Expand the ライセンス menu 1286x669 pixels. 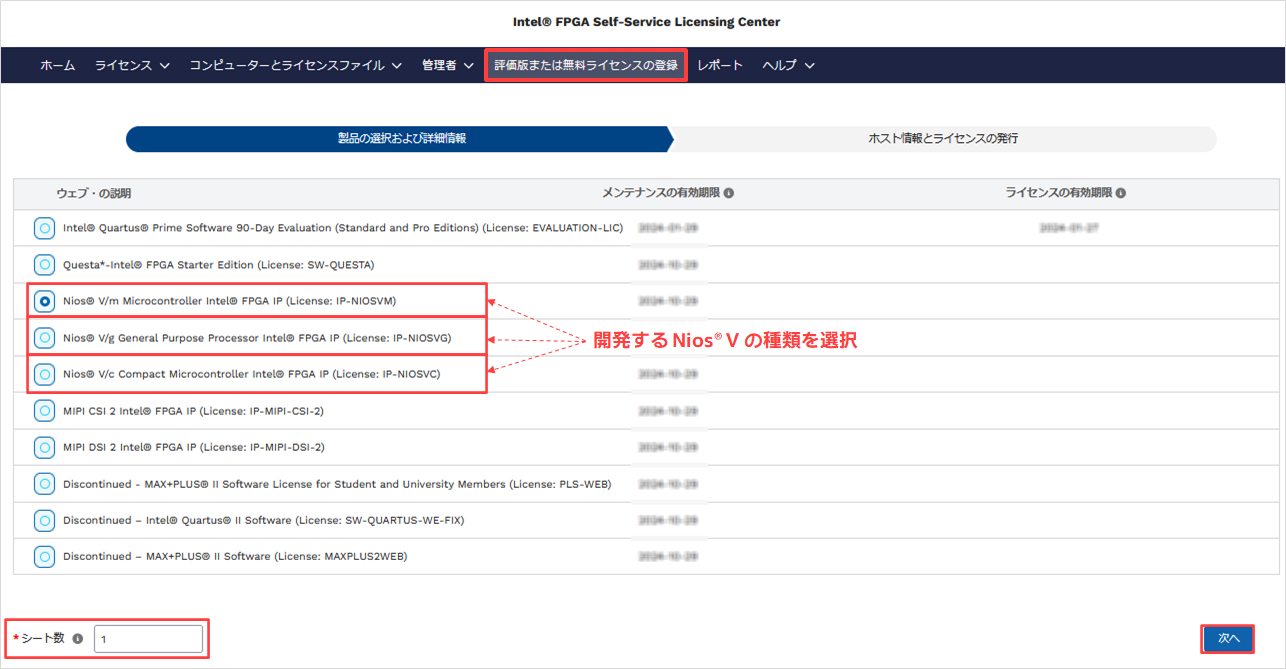(133, 65)
